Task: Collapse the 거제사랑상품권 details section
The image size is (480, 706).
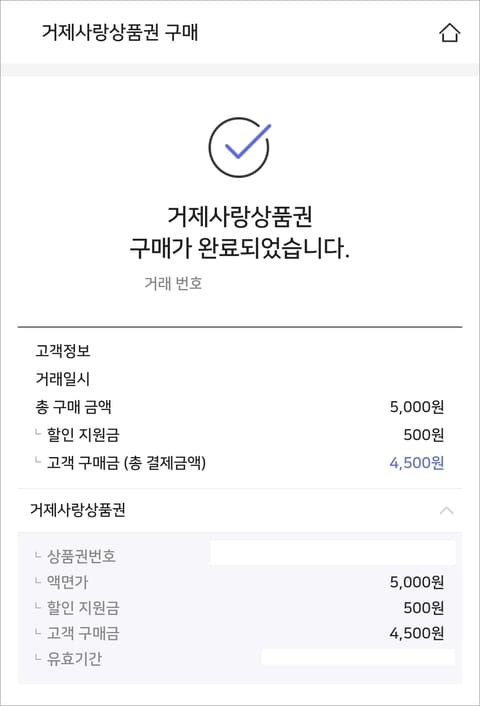Action: pyautogui.click(x=446, y=510)
